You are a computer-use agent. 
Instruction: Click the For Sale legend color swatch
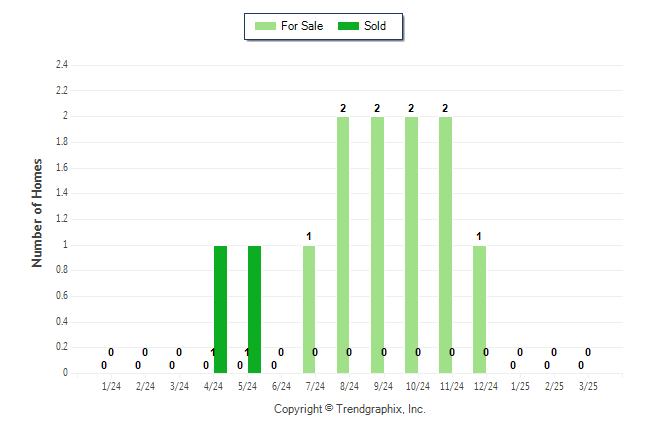click(x=265, y=26)
